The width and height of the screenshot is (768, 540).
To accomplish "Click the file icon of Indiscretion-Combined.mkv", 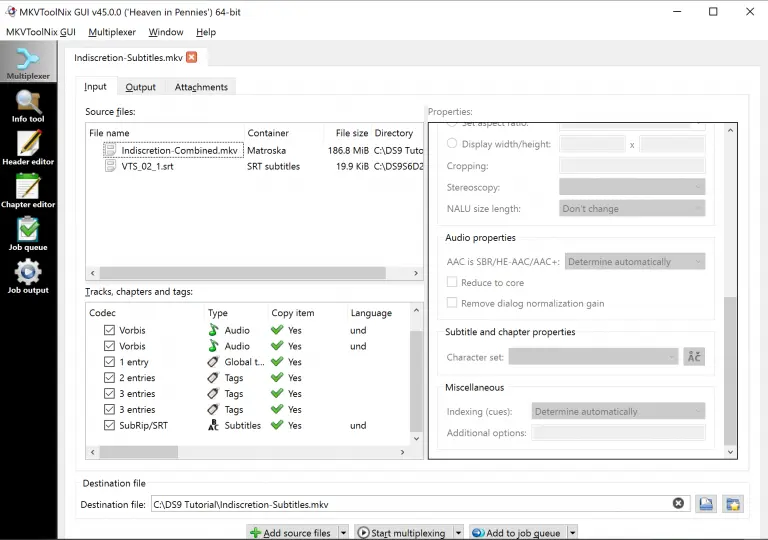I will click(110, 150).
